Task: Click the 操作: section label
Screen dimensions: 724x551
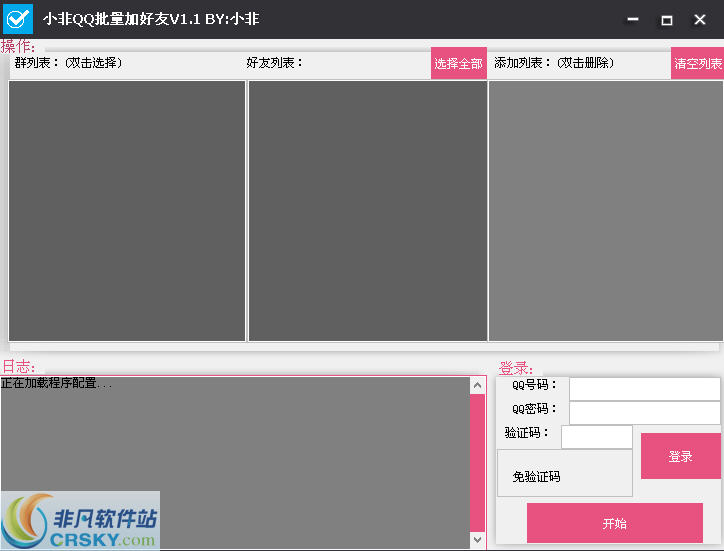Action: (x=18, y=46)
